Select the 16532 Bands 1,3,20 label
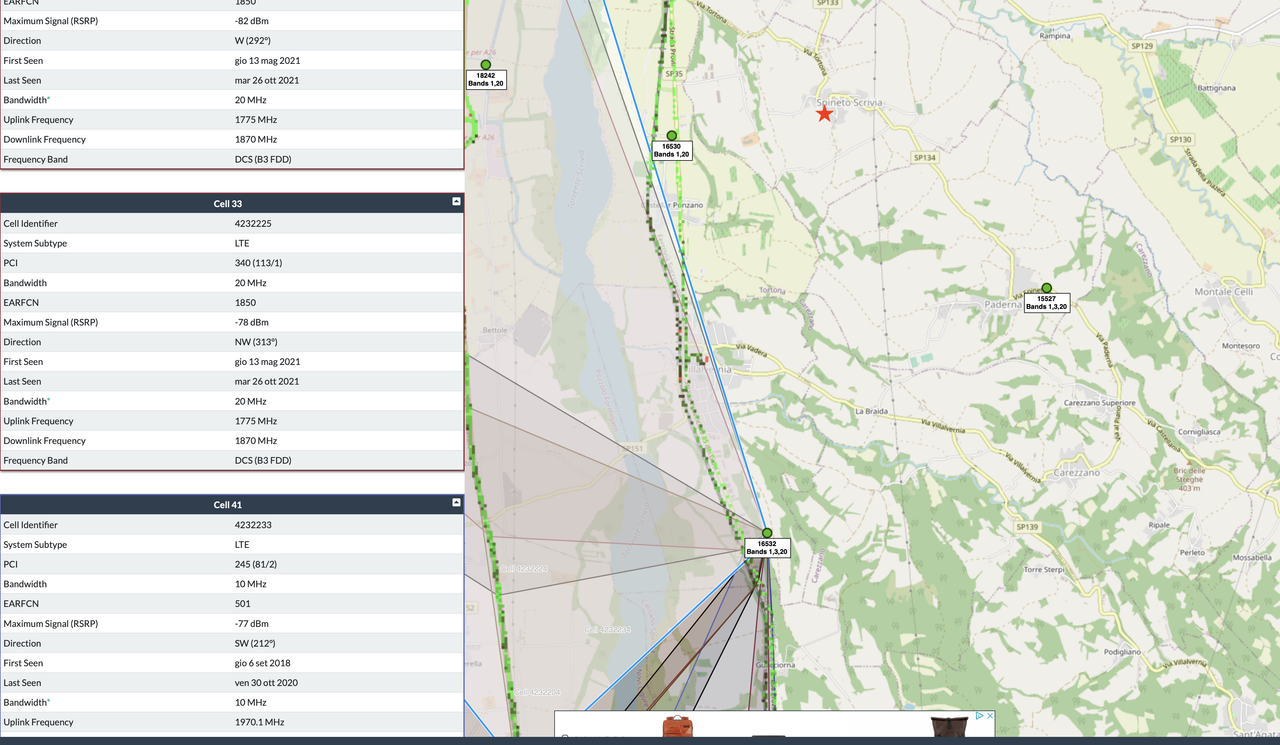Viewport: 1280px width, 745px height. [767, 548]
